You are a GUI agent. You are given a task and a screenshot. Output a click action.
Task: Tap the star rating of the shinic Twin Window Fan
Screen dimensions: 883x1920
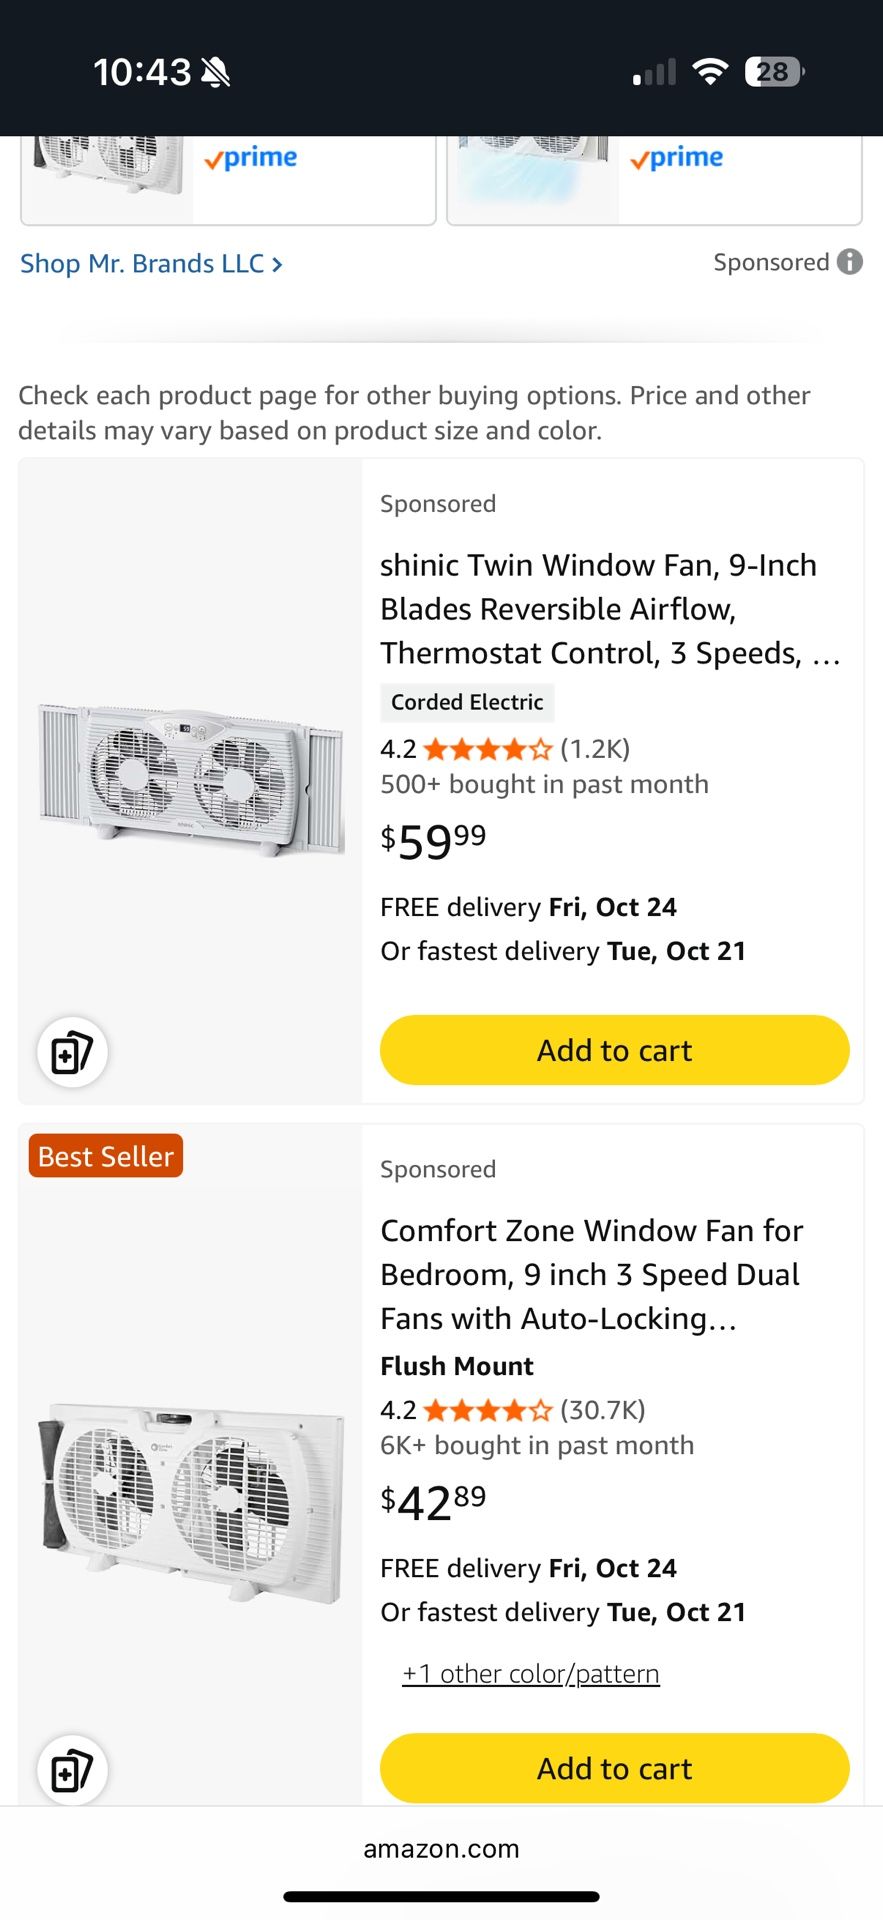point(487,748)
